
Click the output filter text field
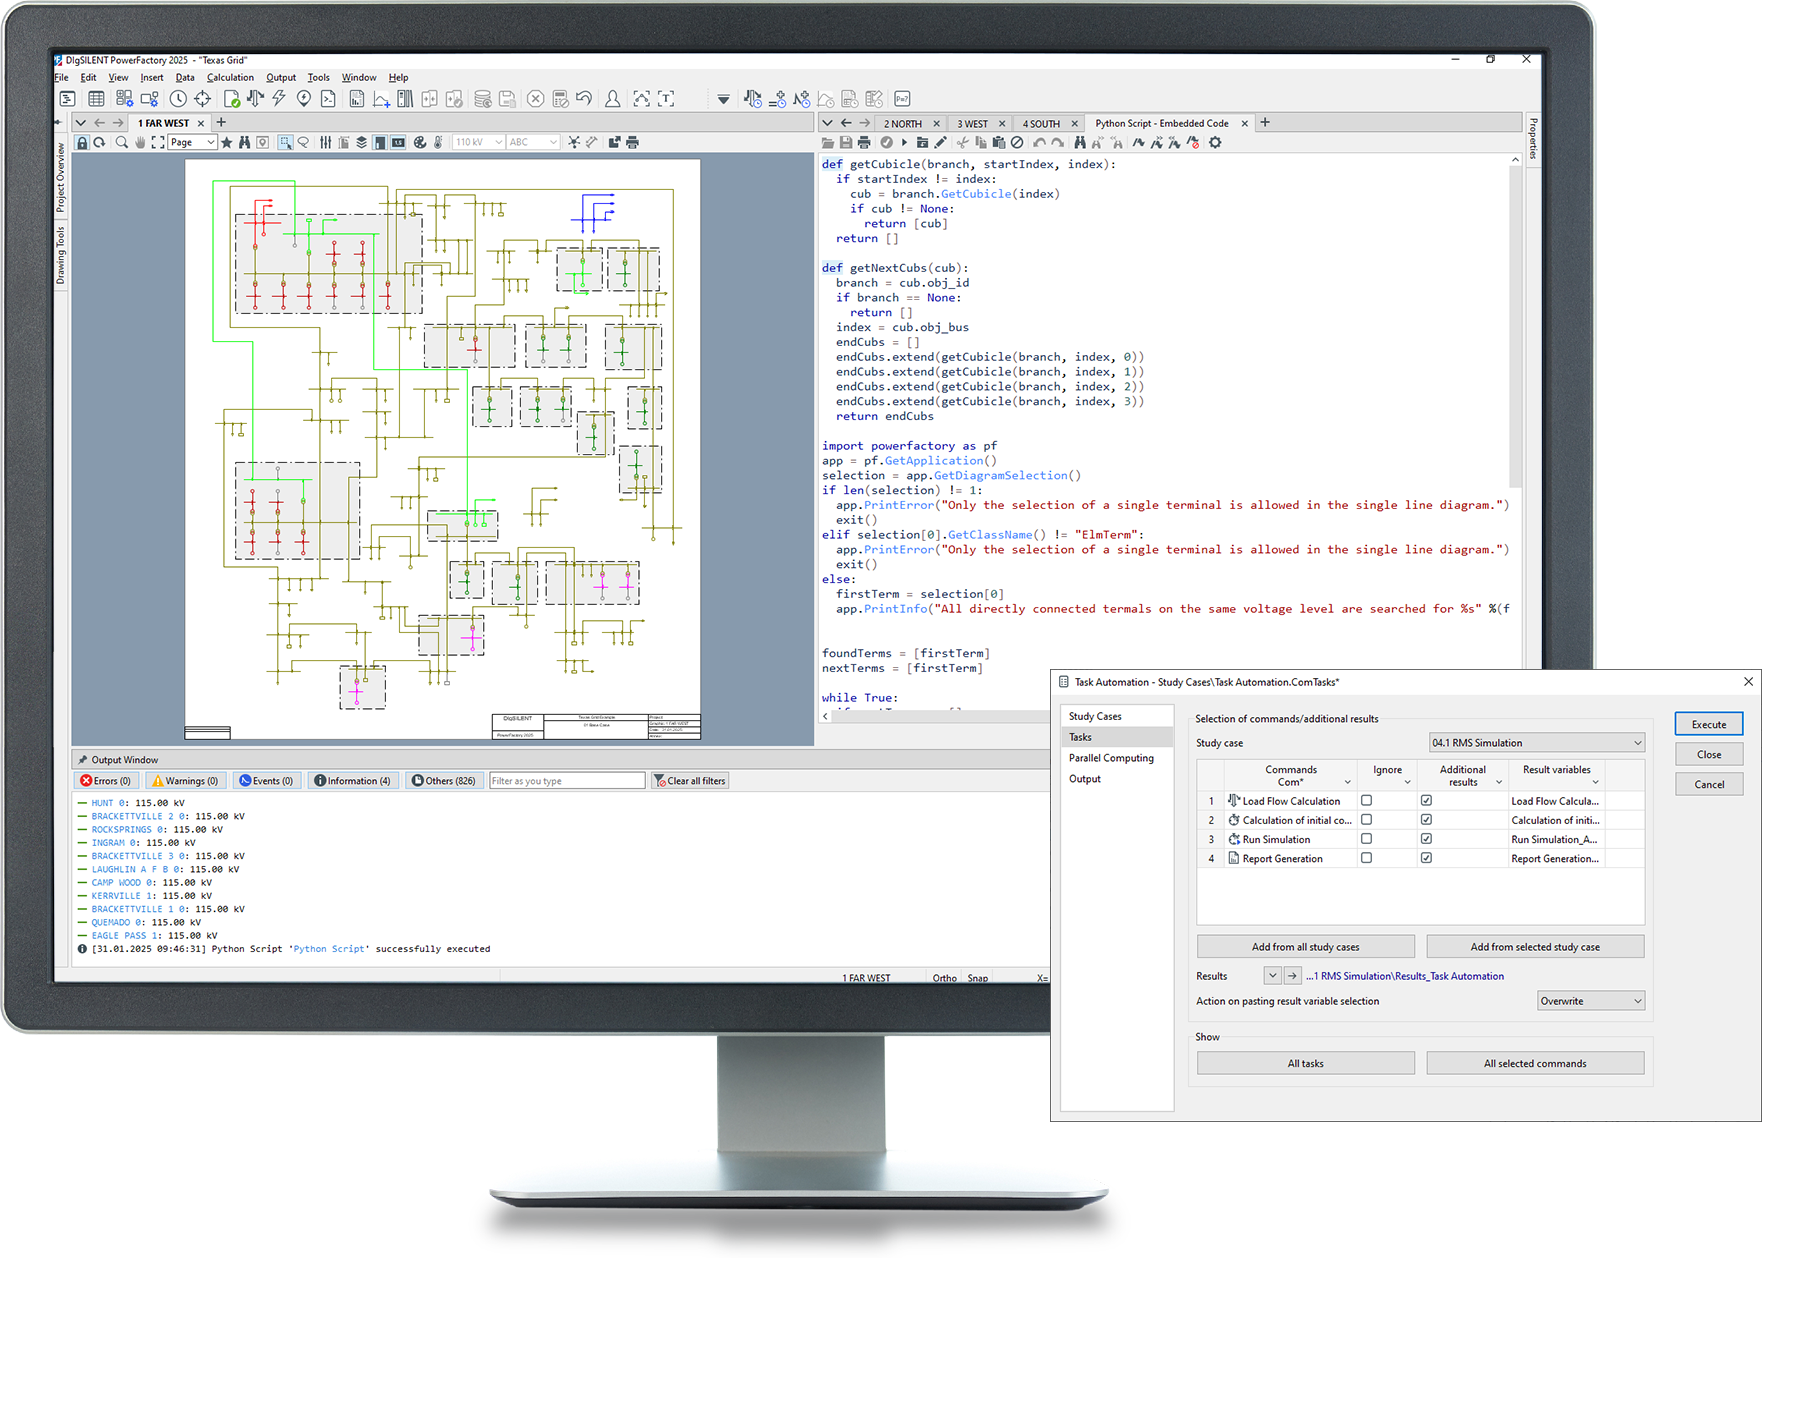tap(566, 781)
